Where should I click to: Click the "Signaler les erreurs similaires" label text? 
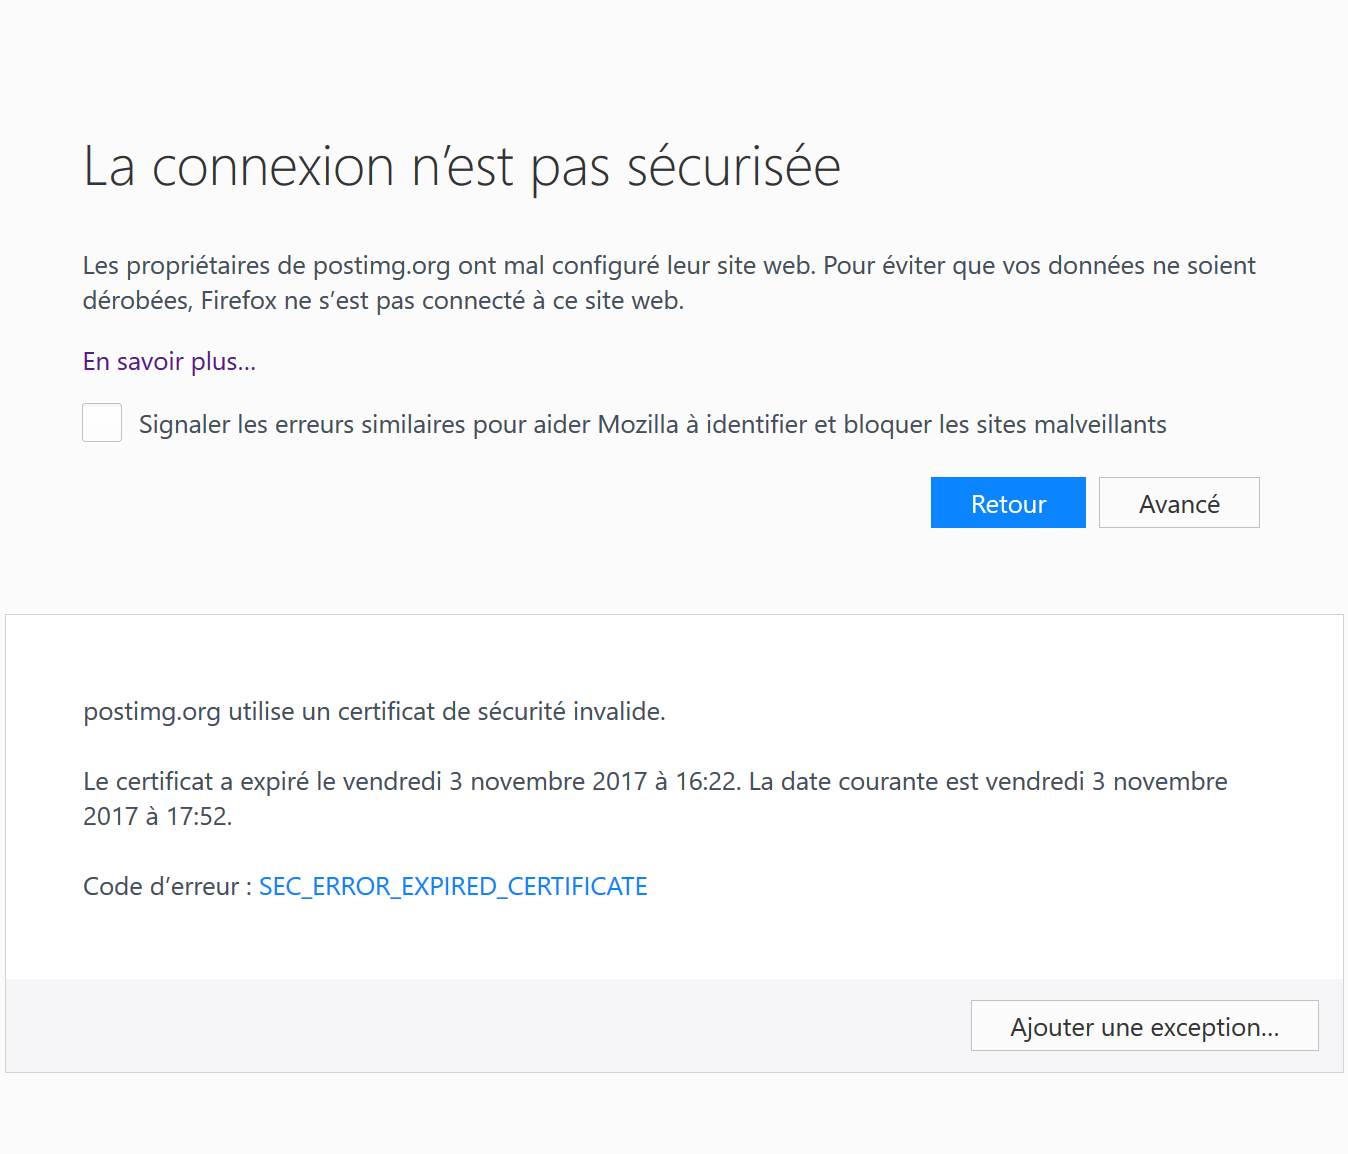pyautogui.click(x=652, y=425)
